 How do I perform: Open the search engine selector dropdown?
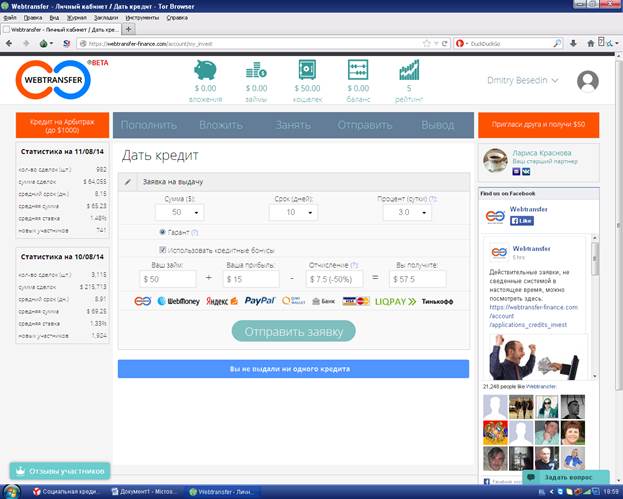pos(462,43)
